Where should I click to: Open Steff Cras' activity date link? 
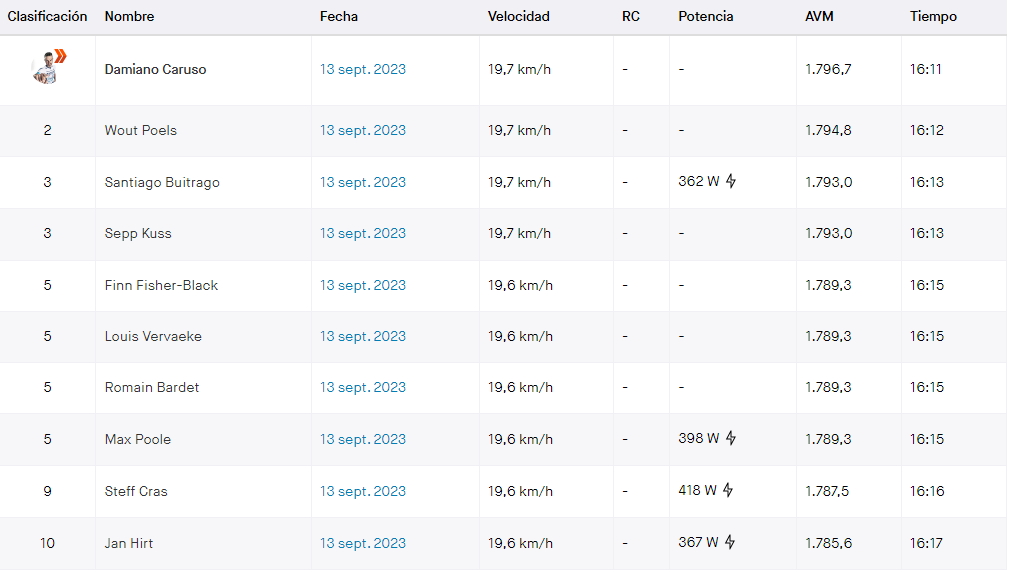tap(363, 491)
